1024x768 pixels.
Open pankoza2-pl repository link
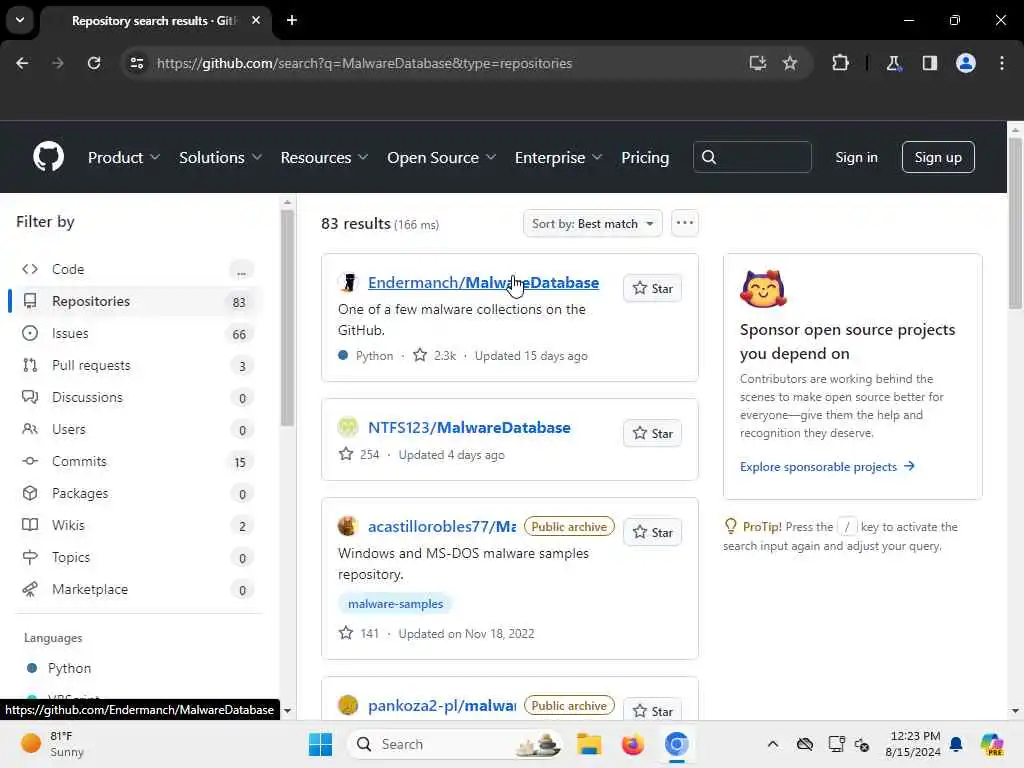441,705
